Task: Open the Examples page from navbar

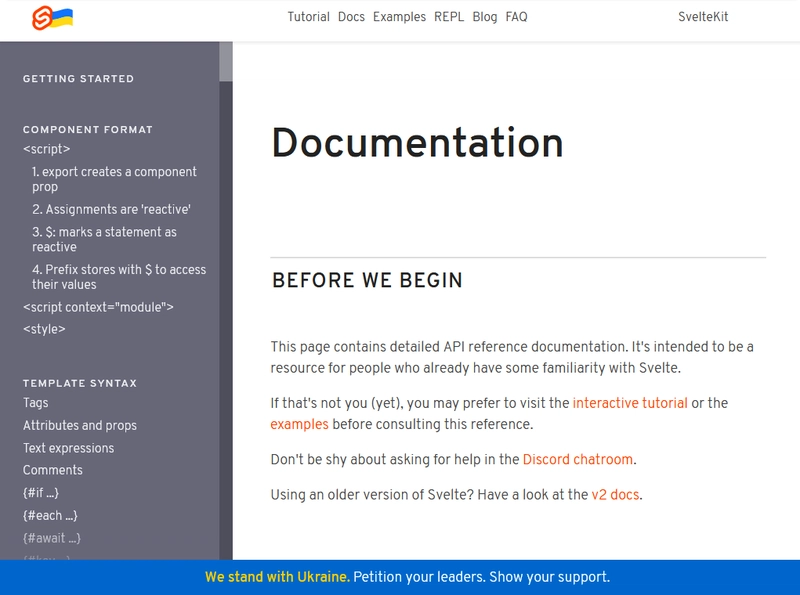Action: tap(399, 17)
